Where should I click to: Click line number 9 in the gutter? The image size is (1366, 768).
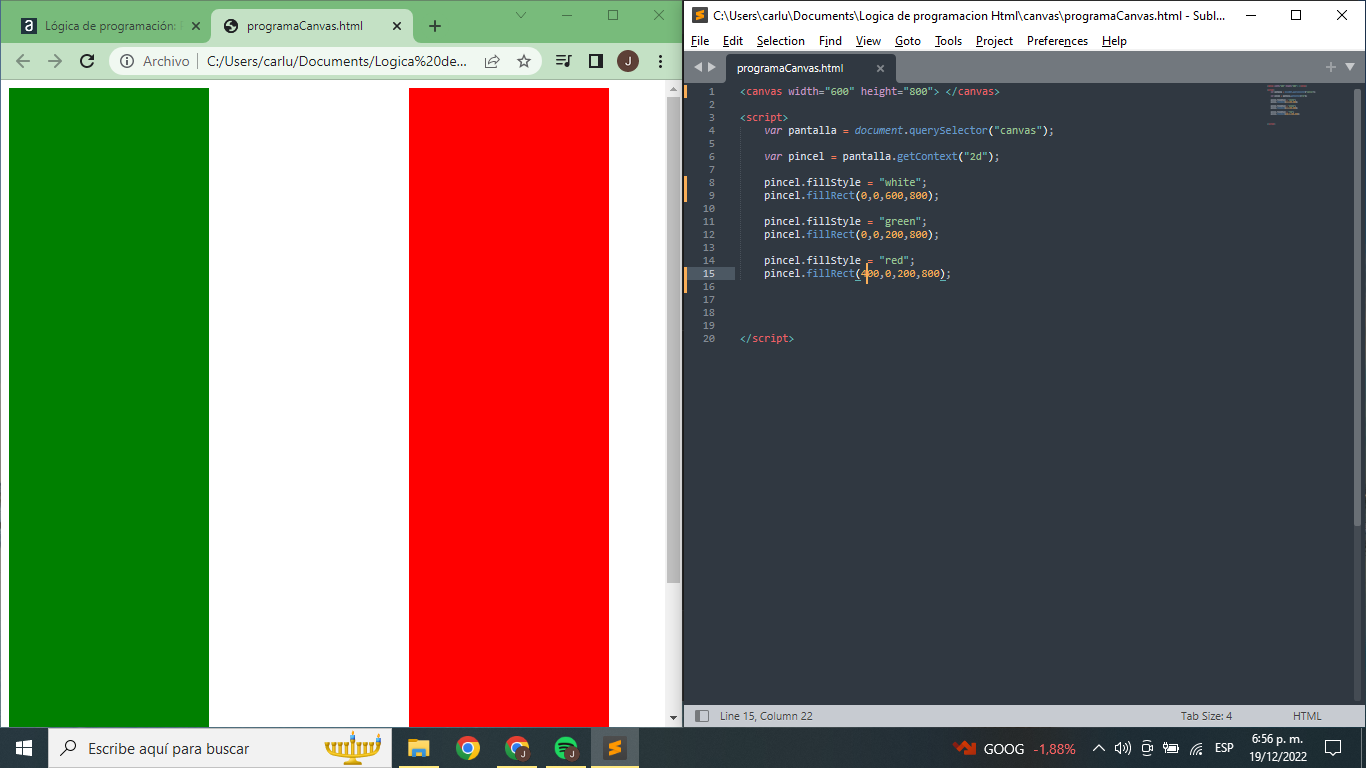pyautogui.click(x=710, y=196)
